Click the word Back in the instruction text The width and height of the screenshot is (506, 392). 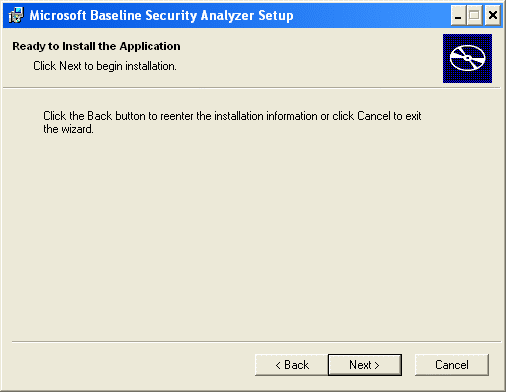99,116
